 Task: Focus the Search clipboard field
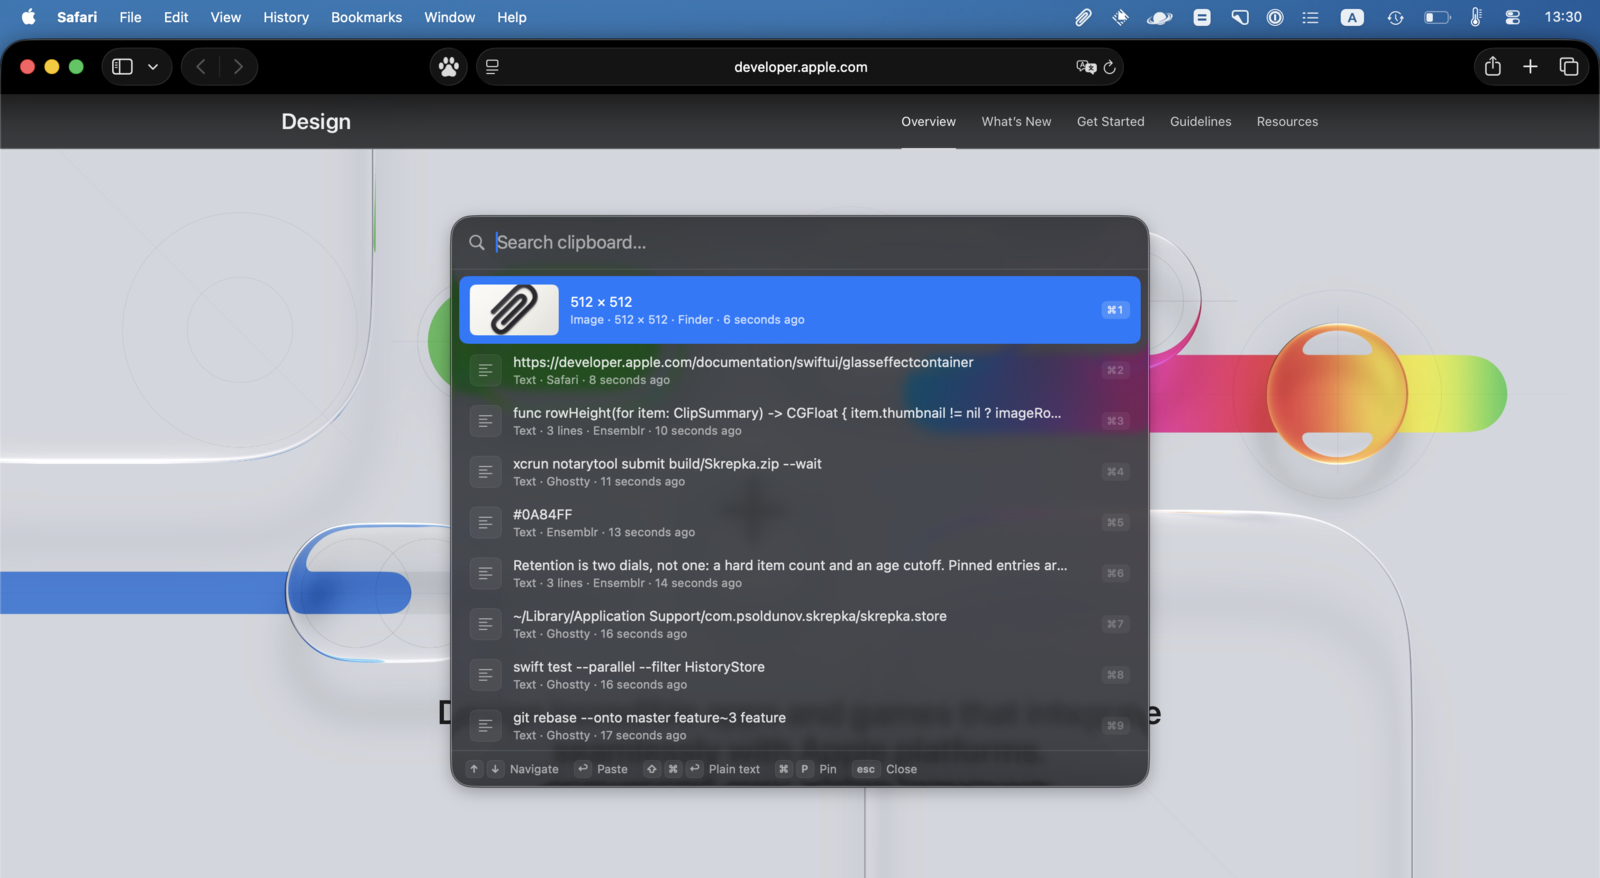(x=800, y=242)
